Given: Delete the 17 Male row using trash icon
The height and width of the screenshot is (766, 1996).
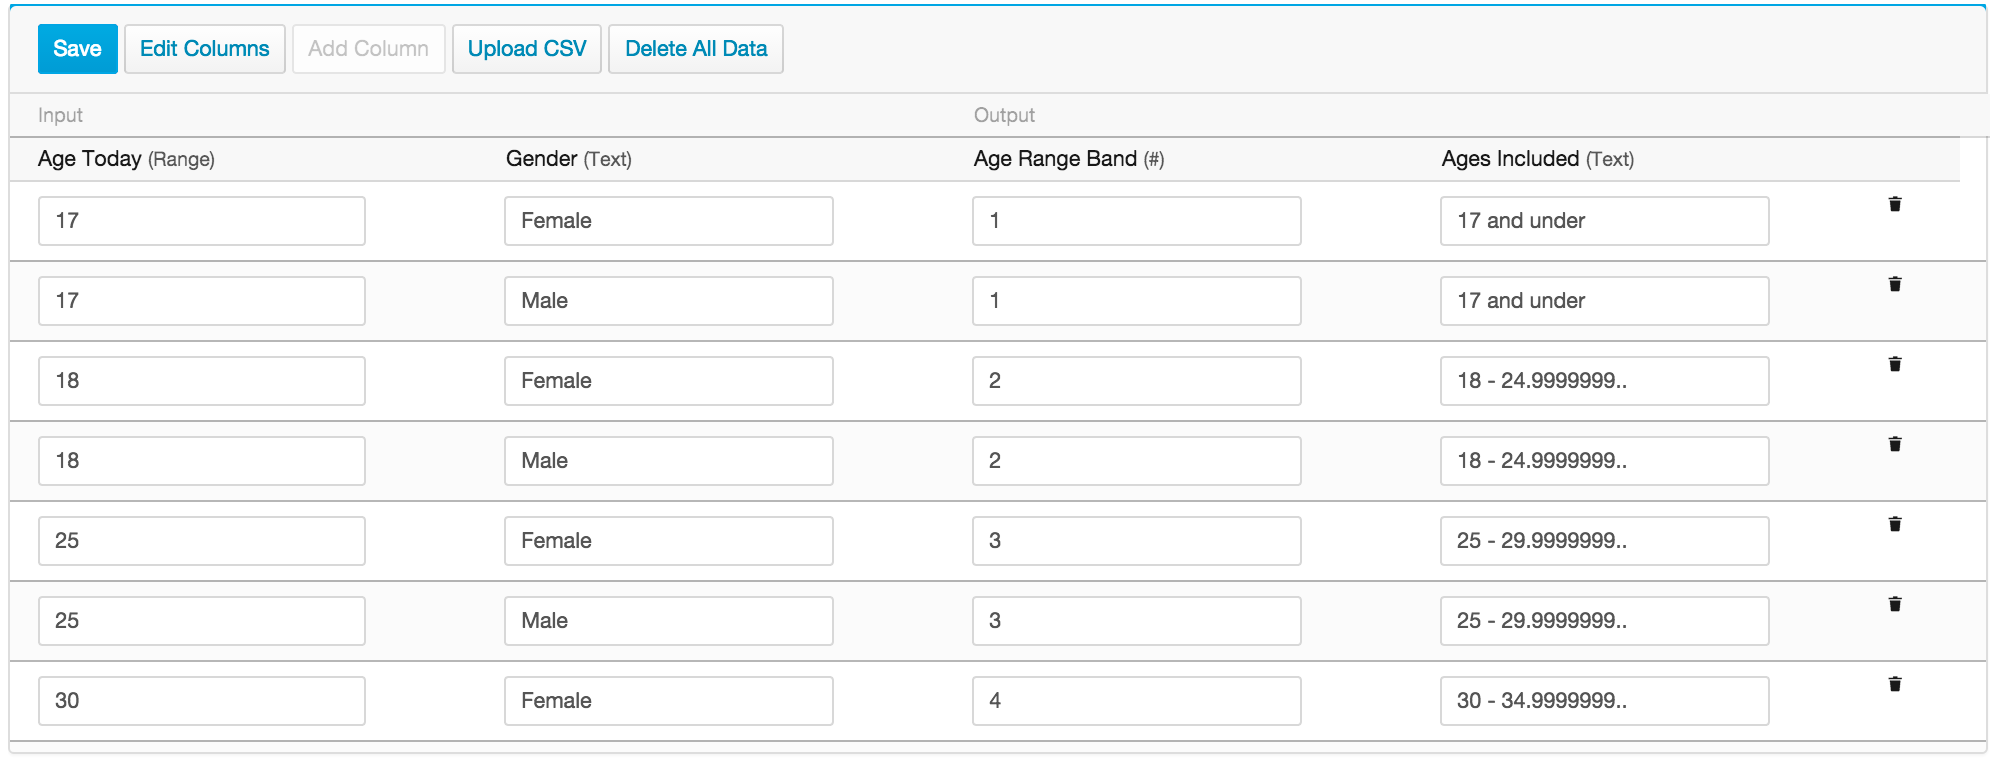Looking at the screenshot, I should click(x=1894, y=284).
